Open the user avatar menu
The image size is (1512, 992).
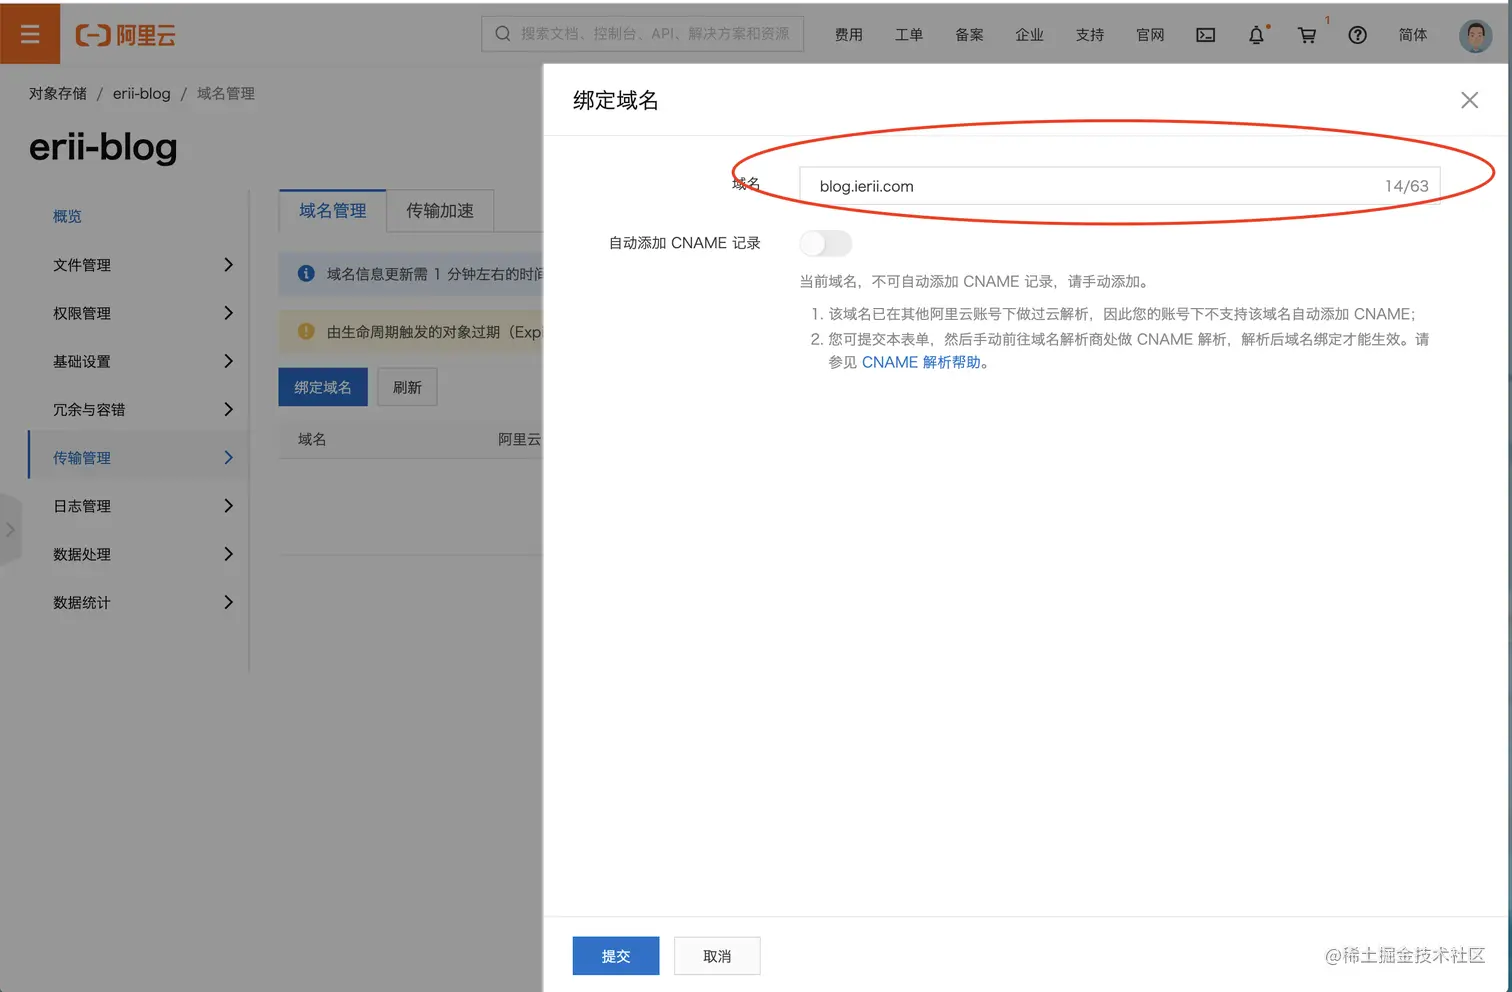pyautogui.click(x=1475, y=35)
